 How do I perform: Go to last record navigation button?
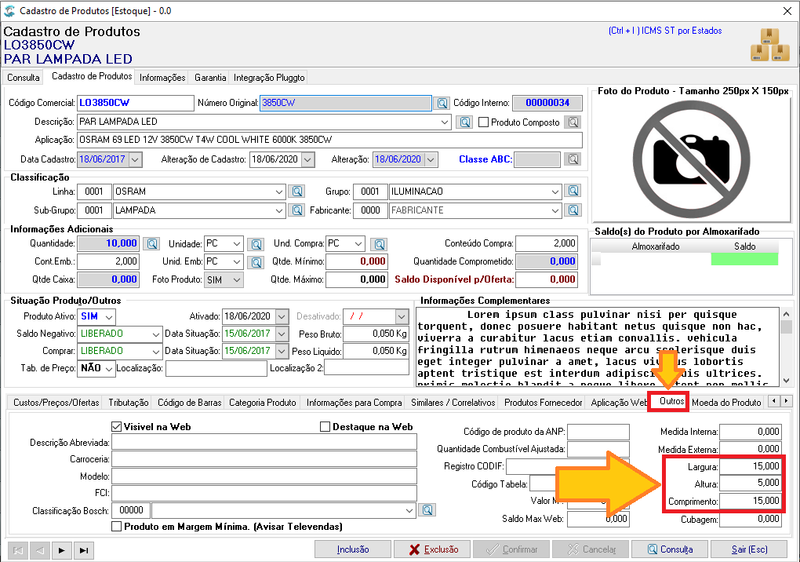click(x=84, y=550)
